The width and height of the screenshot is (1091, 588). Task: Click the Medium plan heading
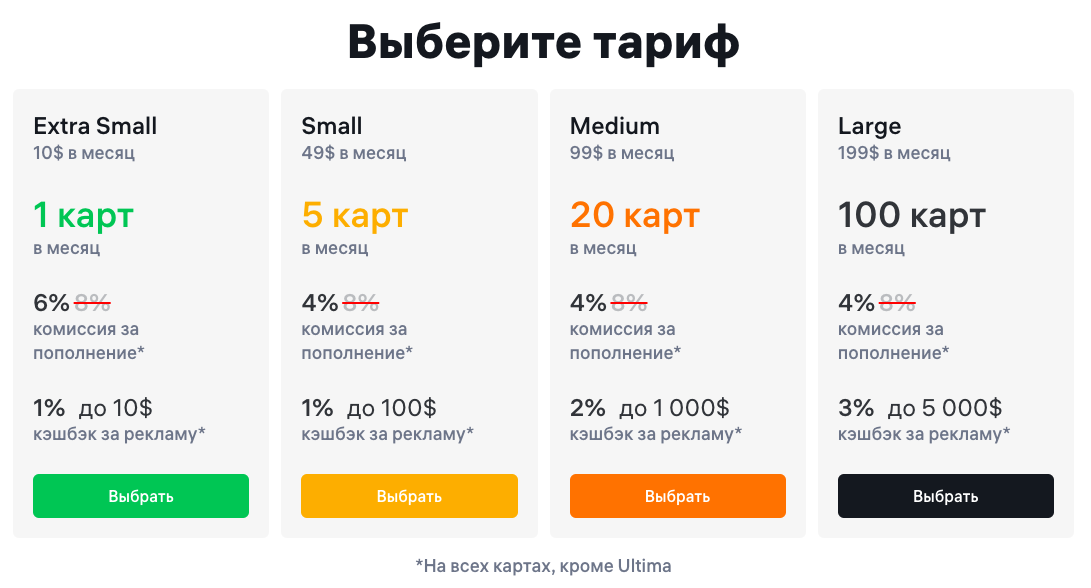click(x=614, y=126)
